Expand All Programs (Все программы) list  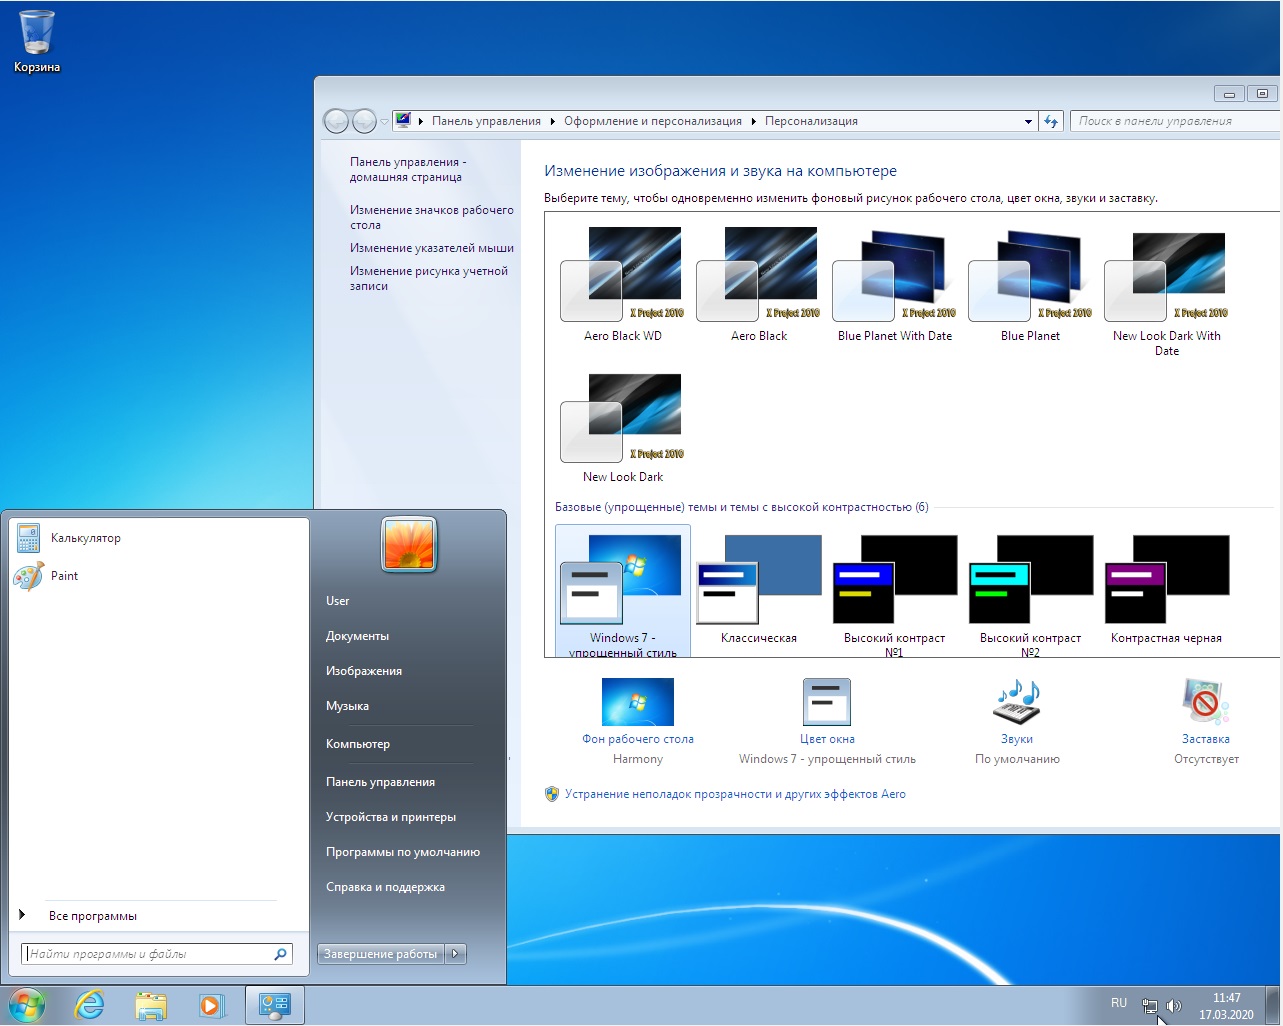(x=92, y=916)
